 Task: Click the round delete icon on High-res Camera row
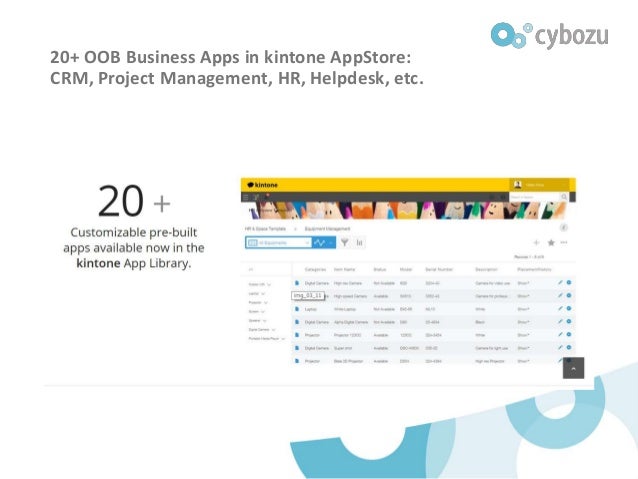tap(569, 282)
